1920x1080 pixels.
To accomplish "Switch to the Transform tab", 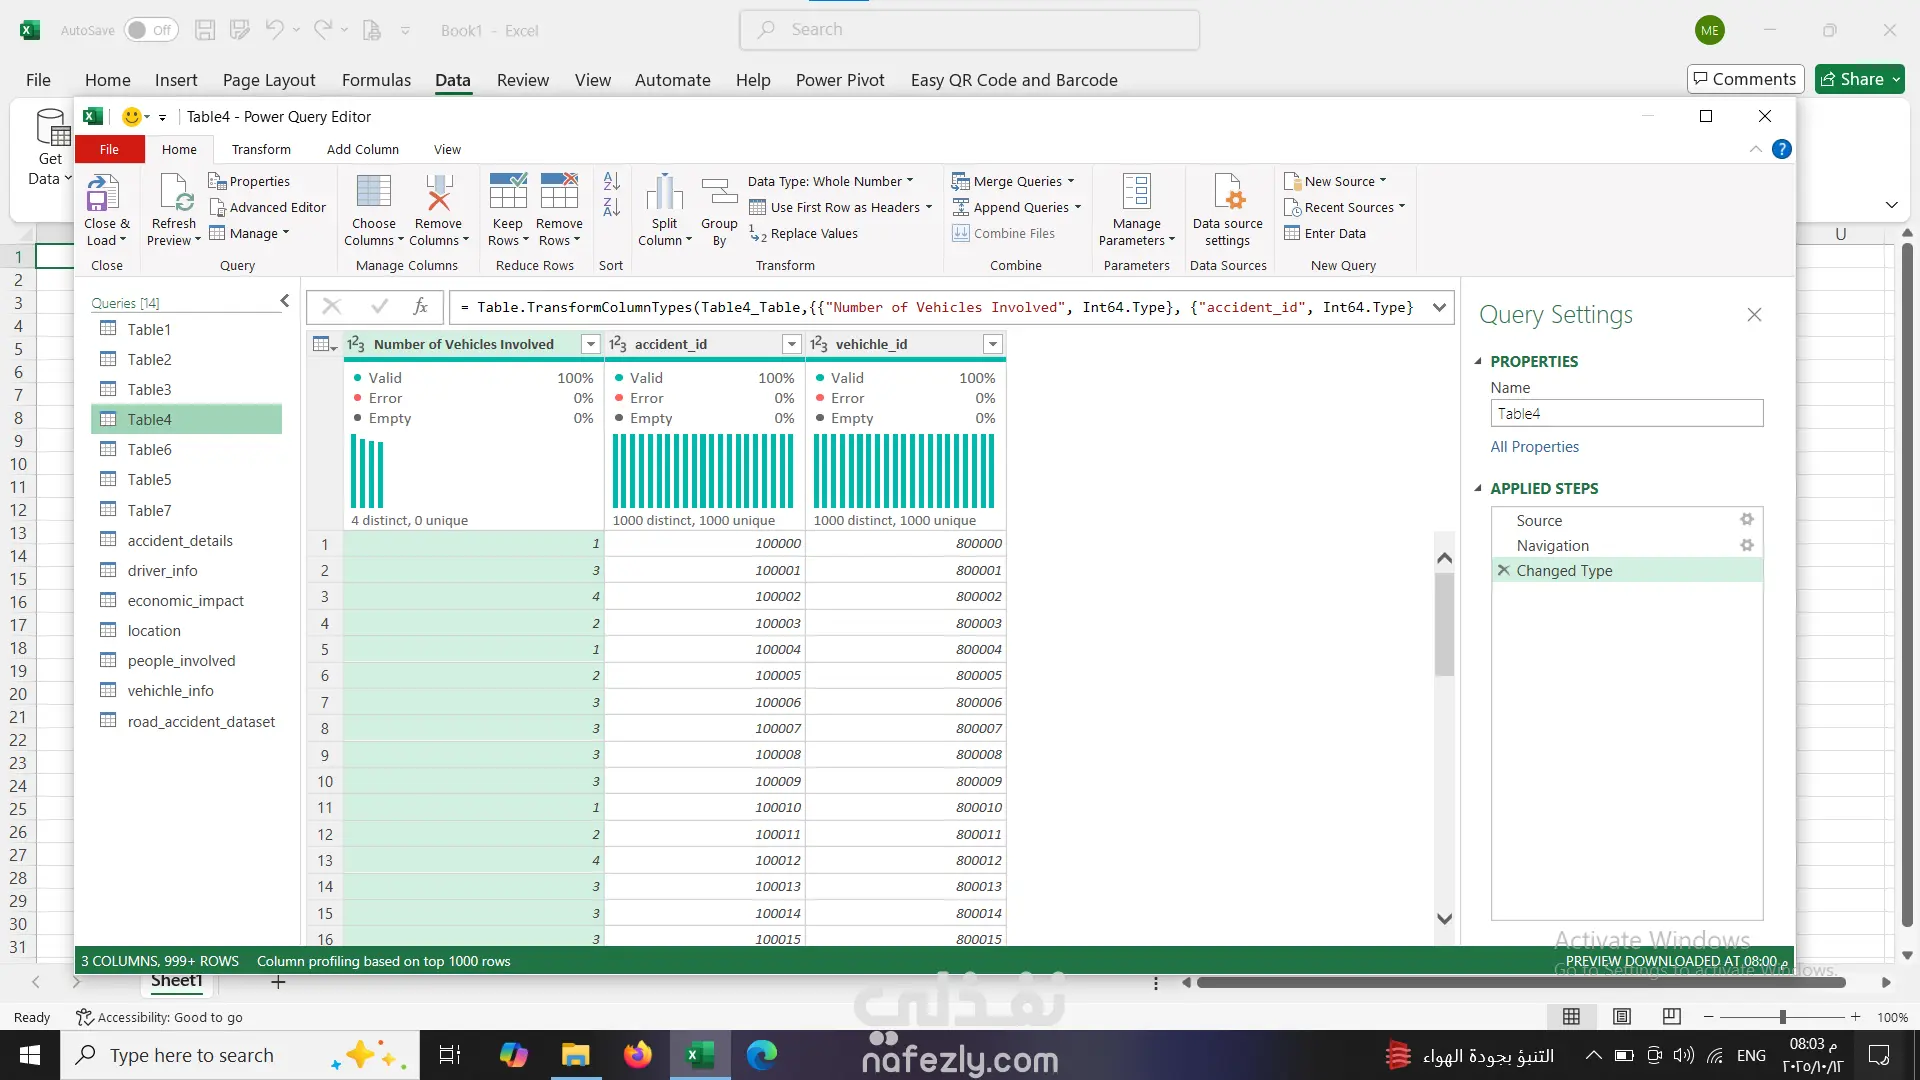I will tap(261, 150).
